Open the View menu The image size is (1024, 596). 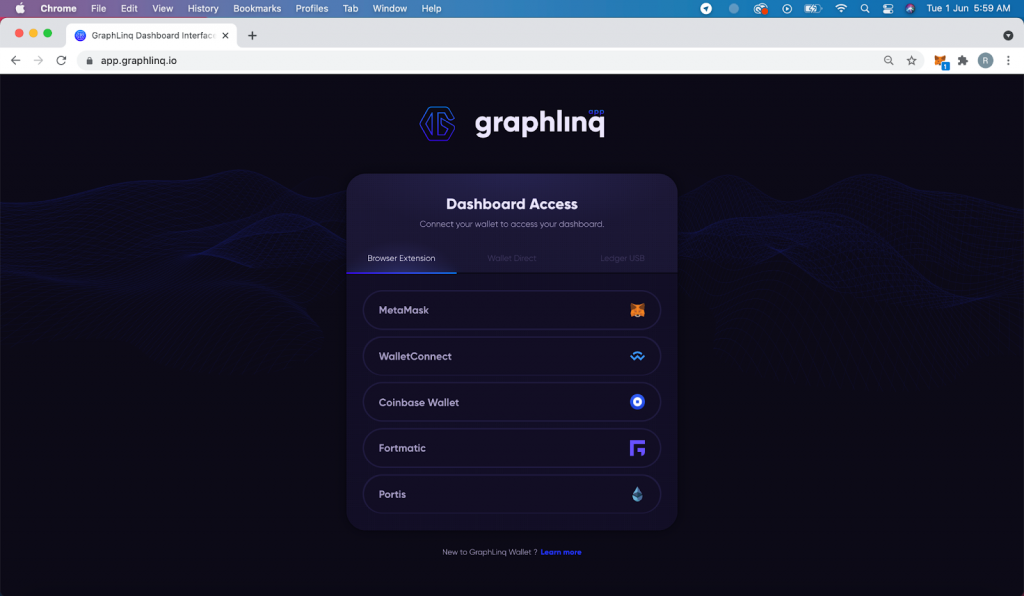(163, 8)
